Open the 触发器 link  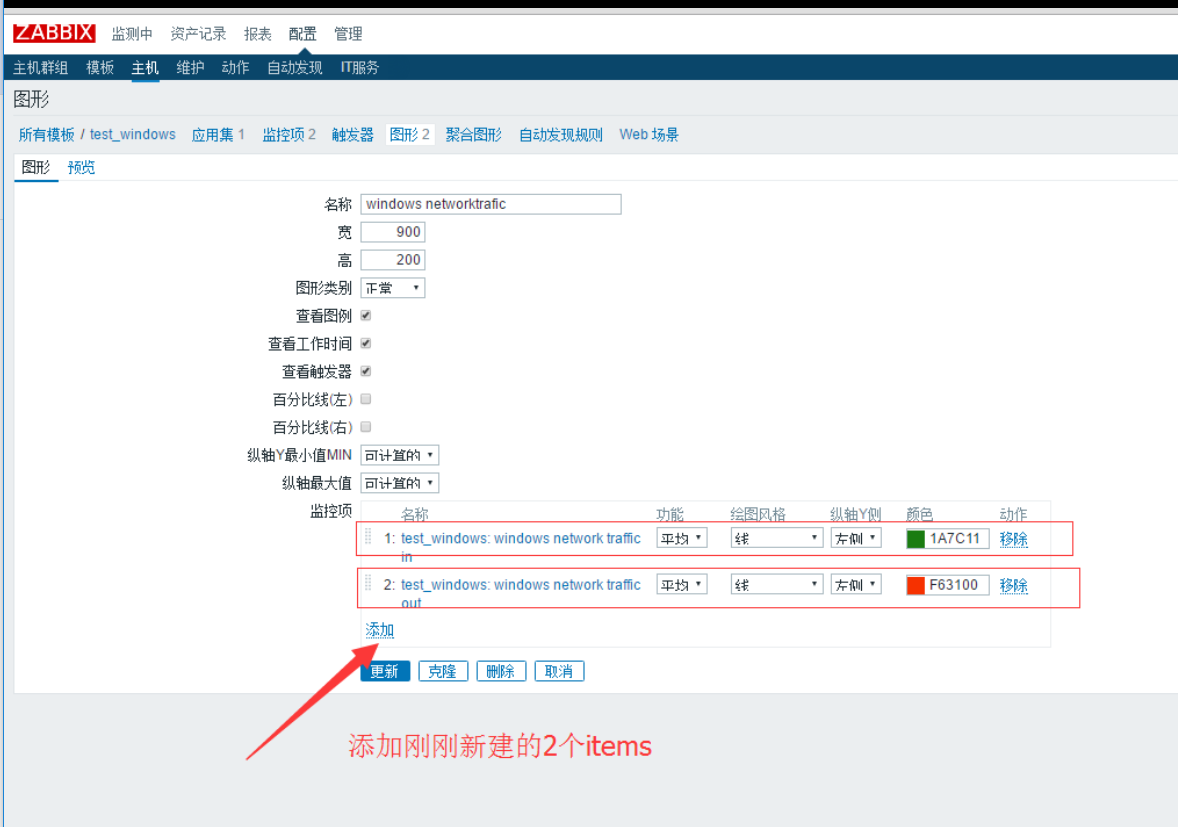click(352, 134)
